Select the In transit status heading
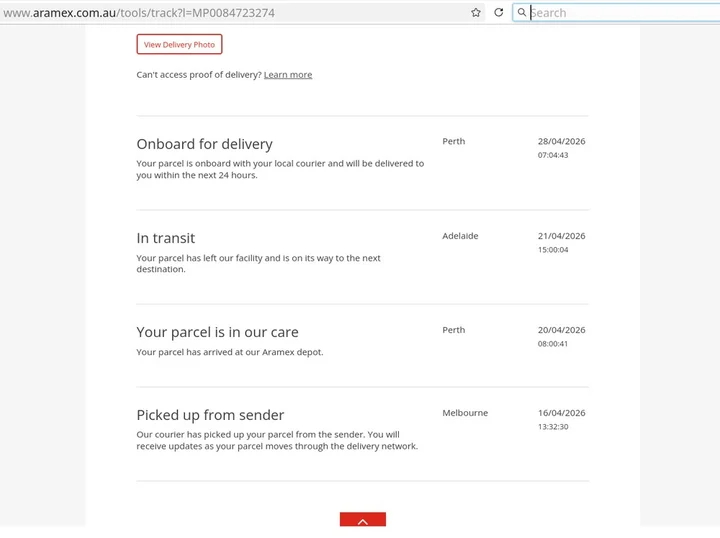This screenshot has width=720, height=538. pyautogui.click(x=166, y=238)
